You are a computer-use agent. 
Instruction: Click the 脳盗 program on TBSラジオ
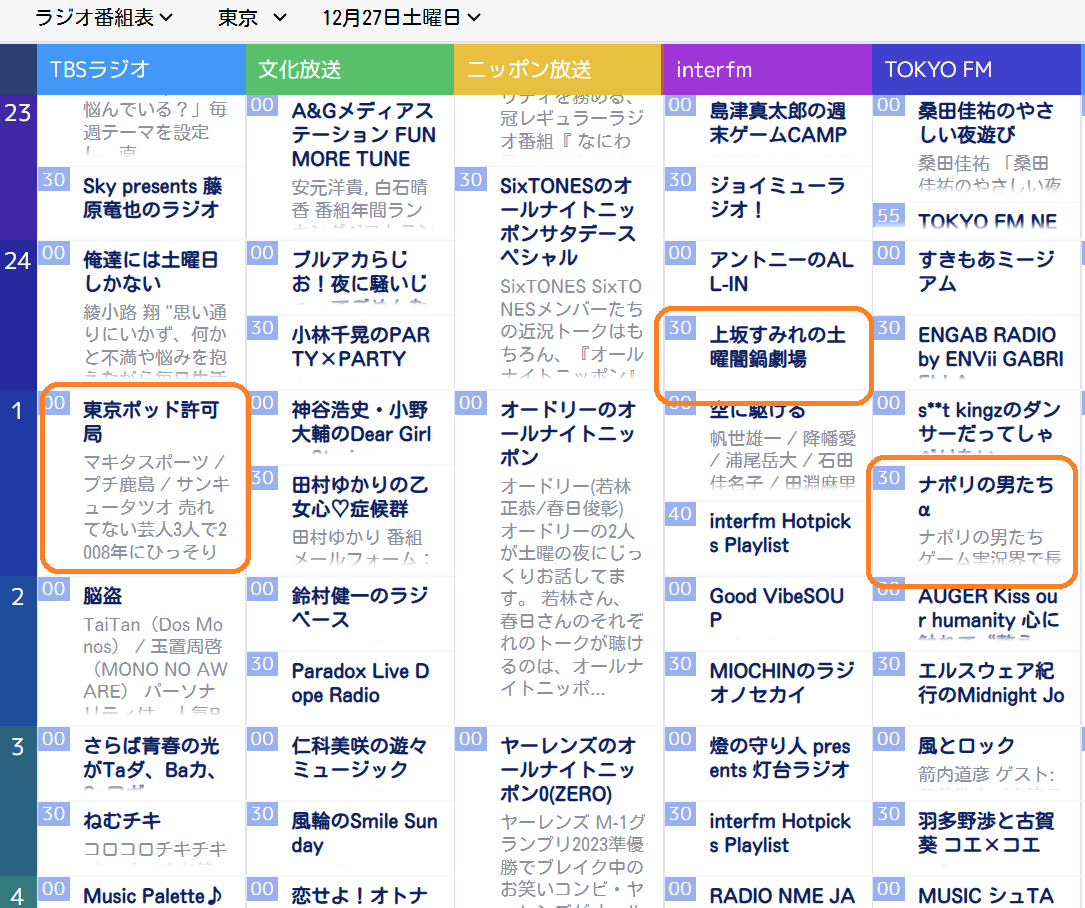(103, 596)
